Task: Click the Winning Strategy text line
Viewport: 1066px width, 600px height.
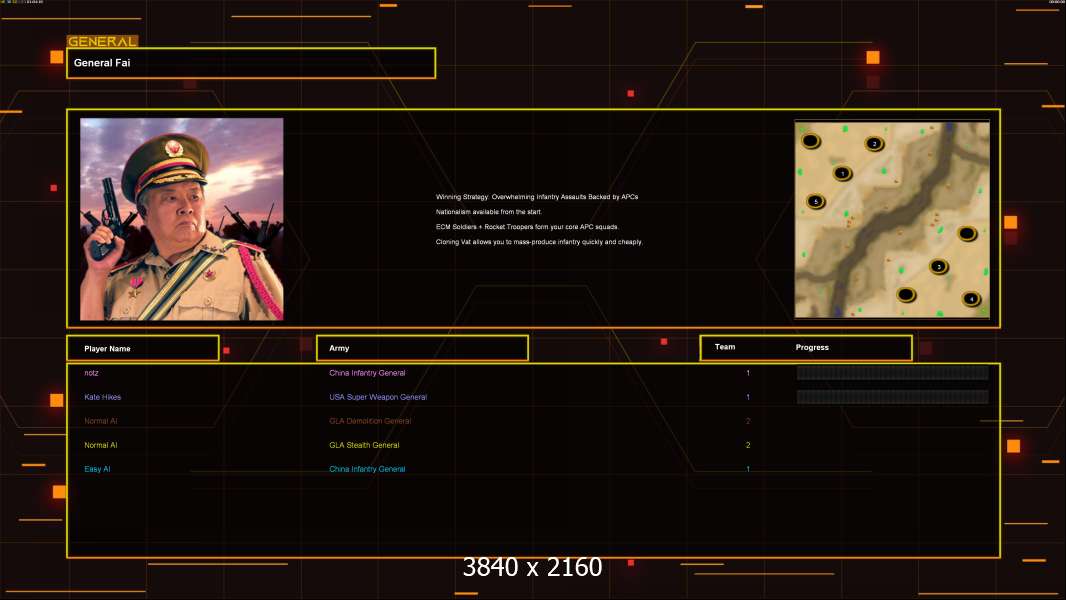Action: tap(537, 197)
